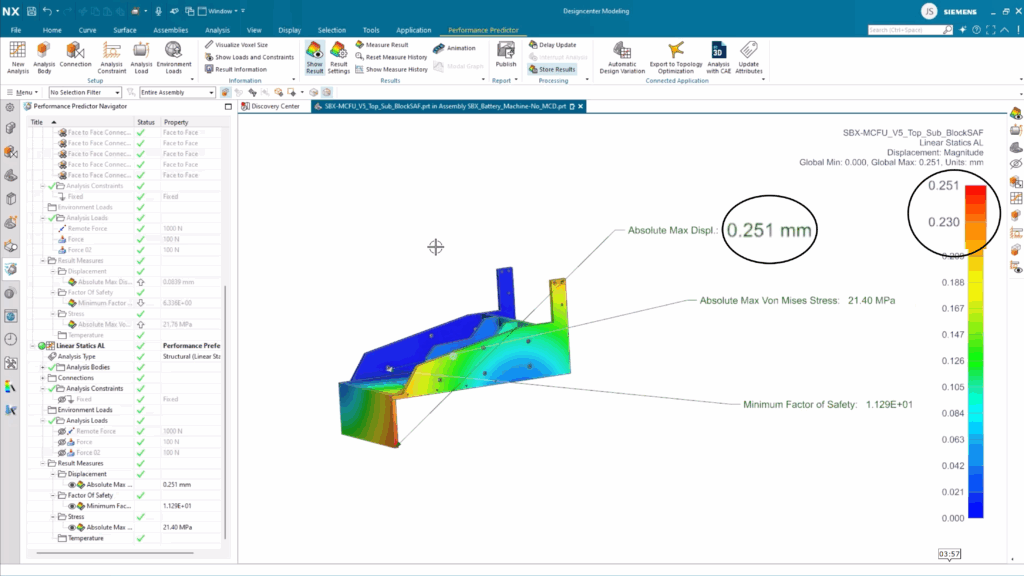The image size is (1024, 576).
Task: Click the red top of the color legend
Action: [x=976, y=192]
